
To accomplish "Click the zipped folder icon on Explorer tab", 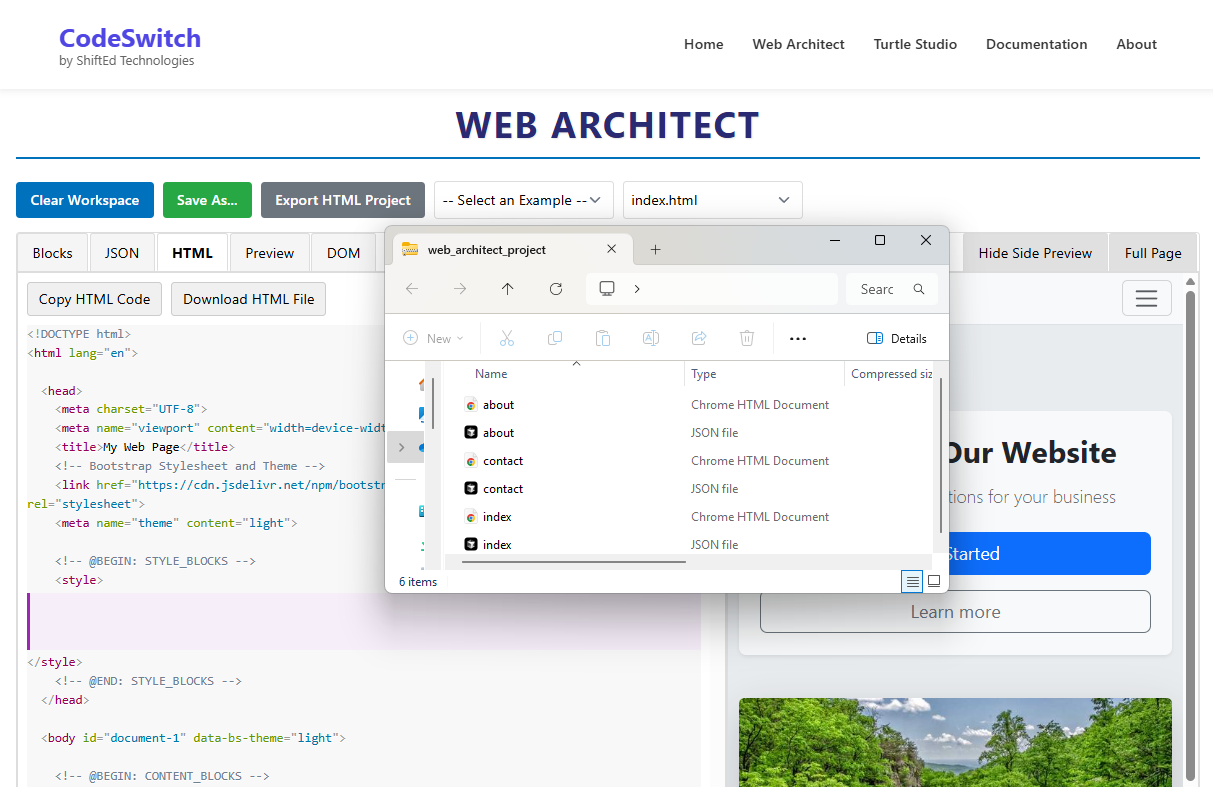I will tap(410, 250).
